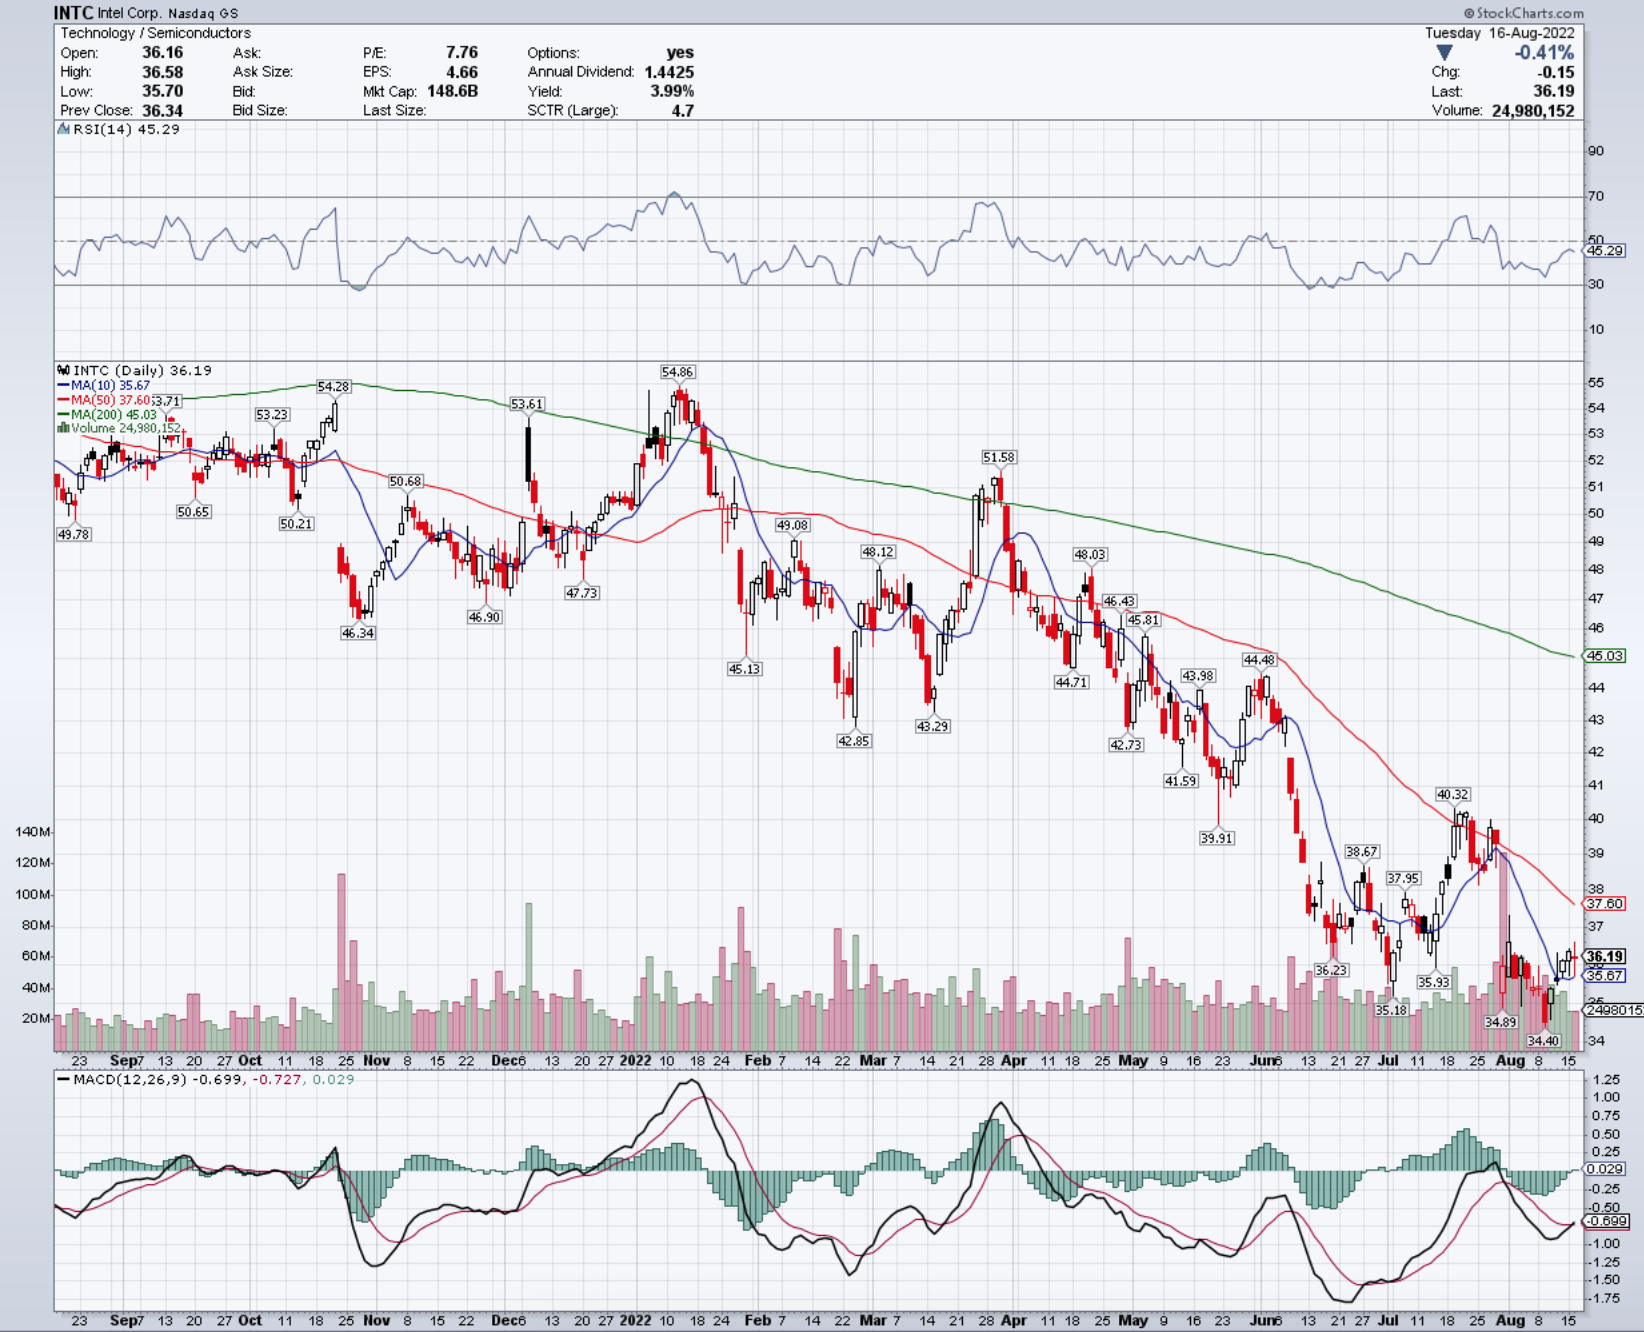Click the 53.61 price label
Screen dimensions: 1644x1332
527,404
